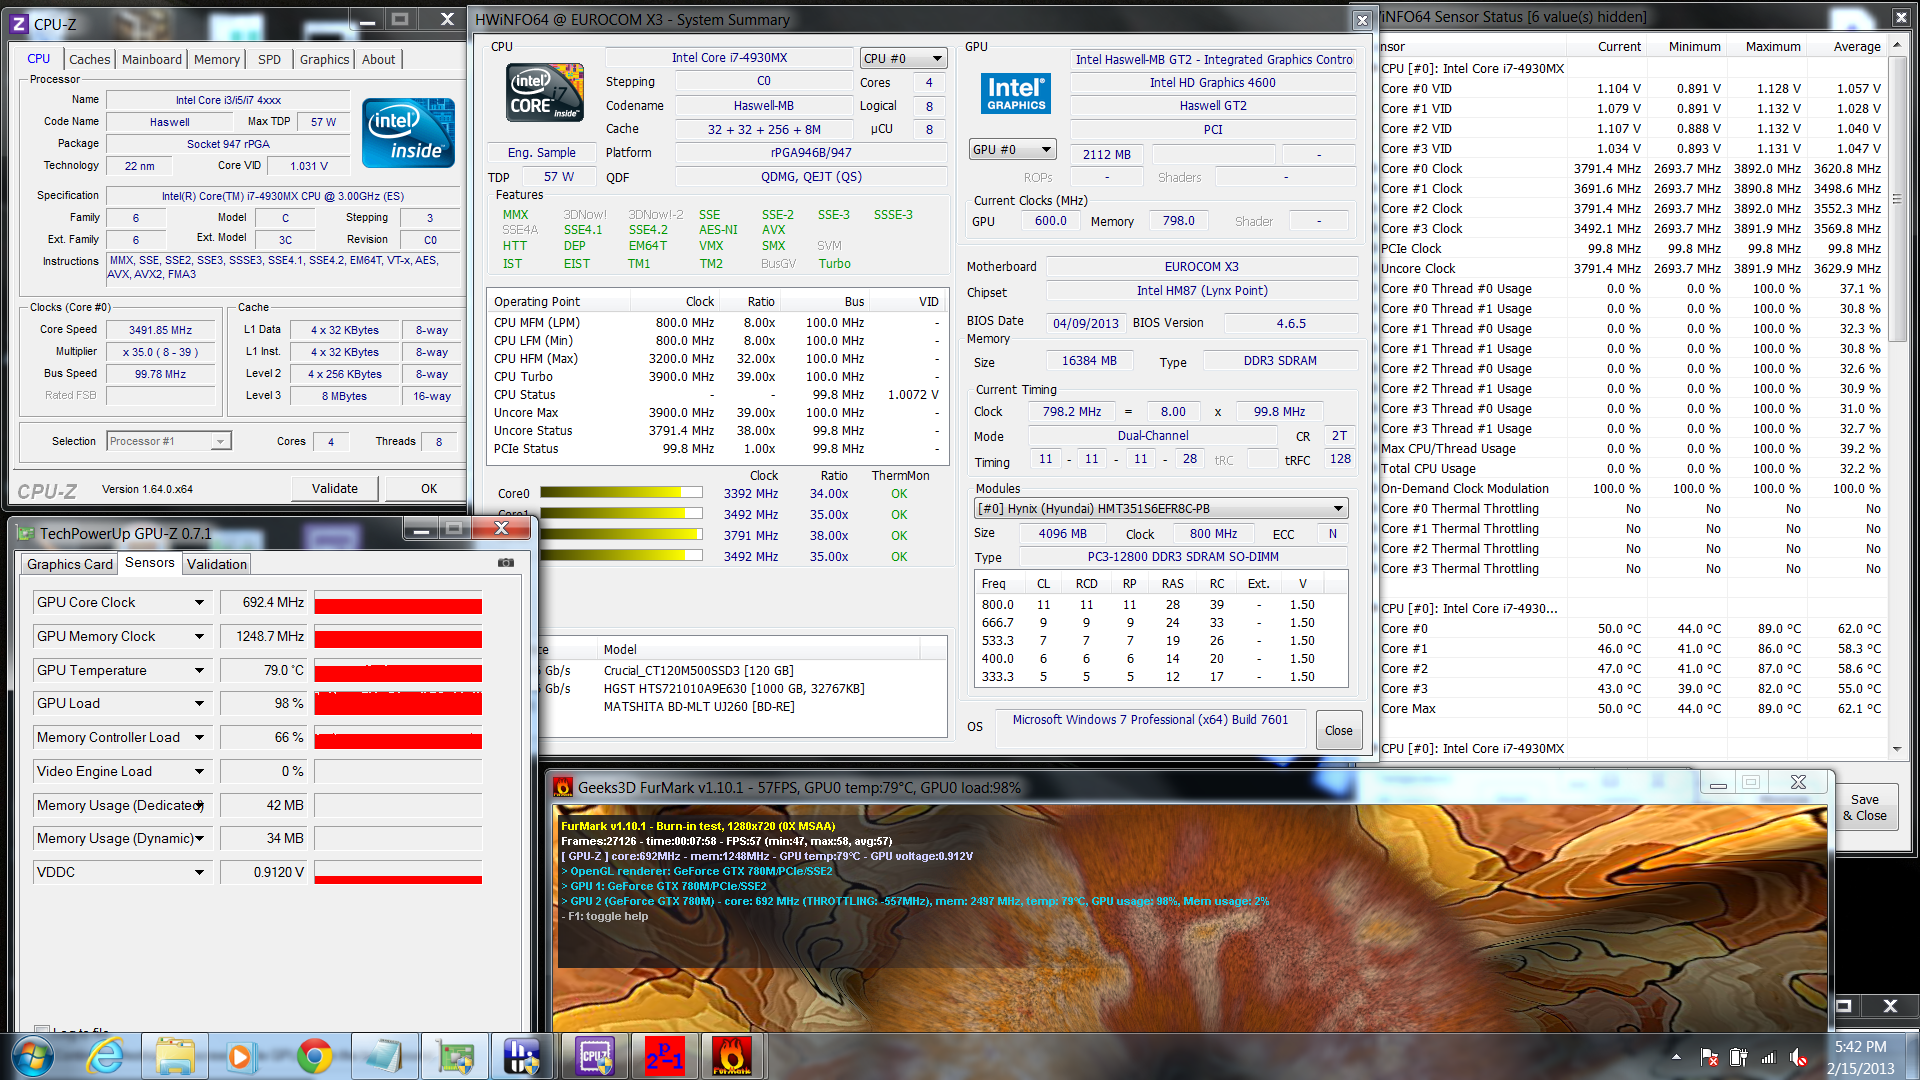Click the GPU Load red sensor graph
Screen dimensions: 1920x1080
pos(398,704)
